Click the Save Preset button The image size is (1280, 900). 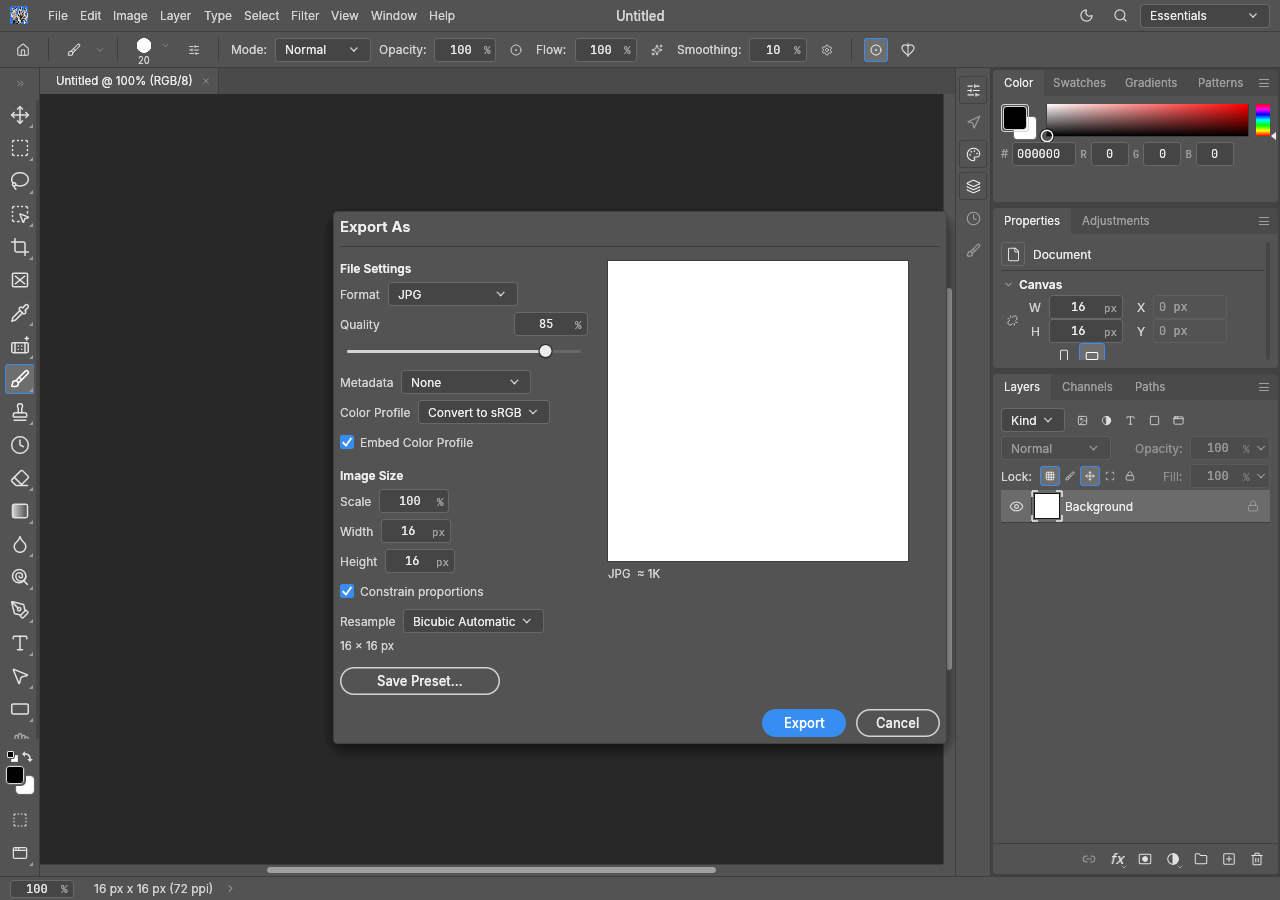pyautogui.click(x=420, y=681)
